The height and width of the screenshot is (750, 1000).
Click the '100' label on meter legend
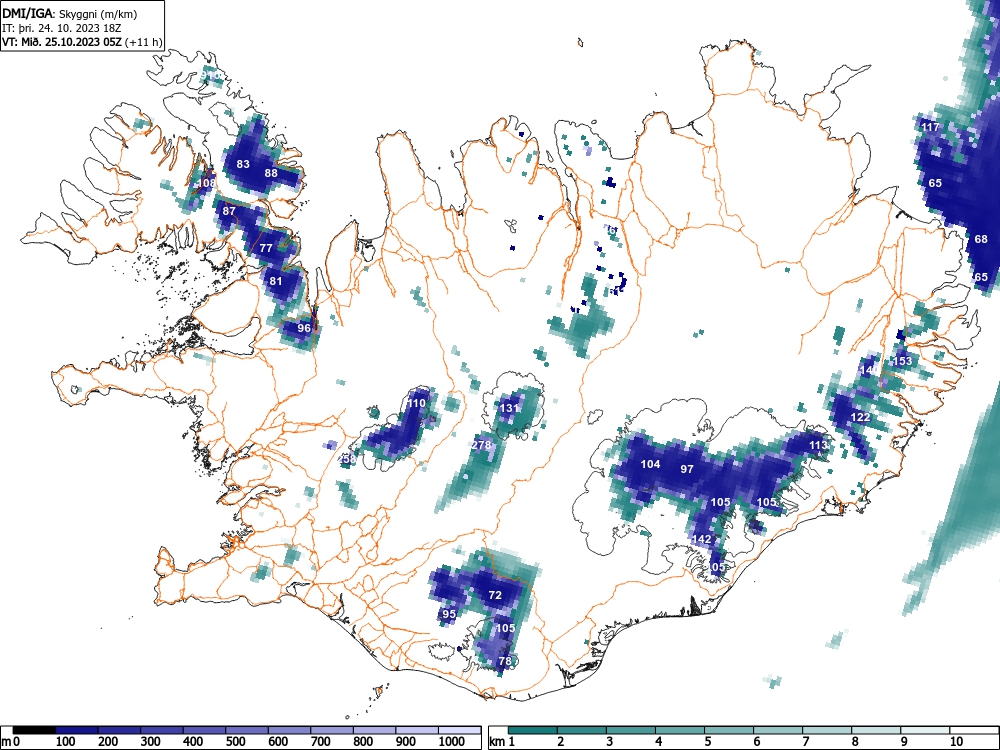coord(66,742)
